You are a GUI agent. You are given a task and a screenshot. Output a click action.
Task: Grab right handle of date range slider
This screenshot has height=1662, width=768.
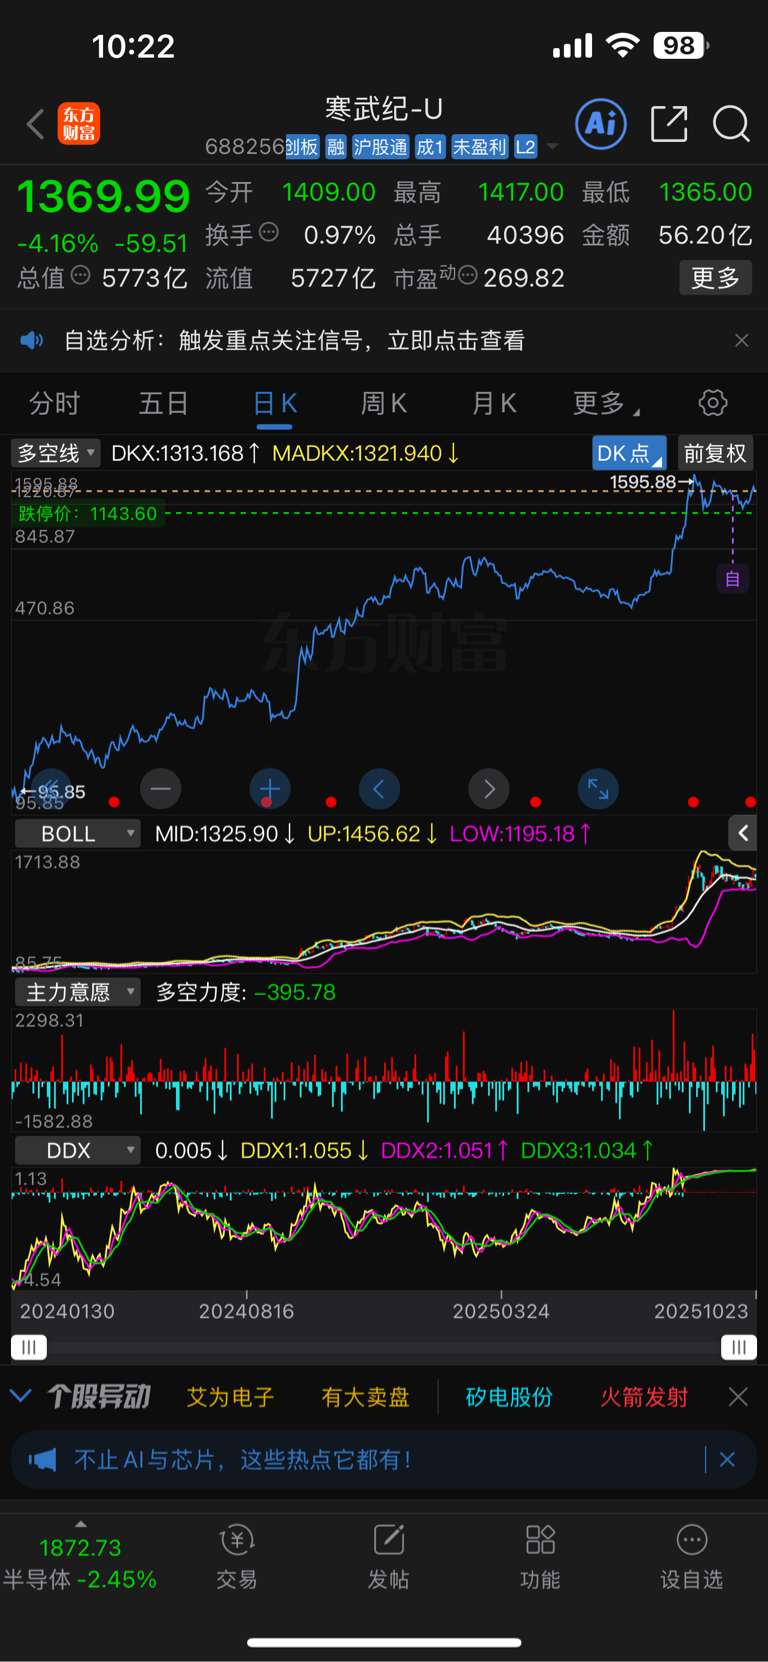pos(739,1347)
